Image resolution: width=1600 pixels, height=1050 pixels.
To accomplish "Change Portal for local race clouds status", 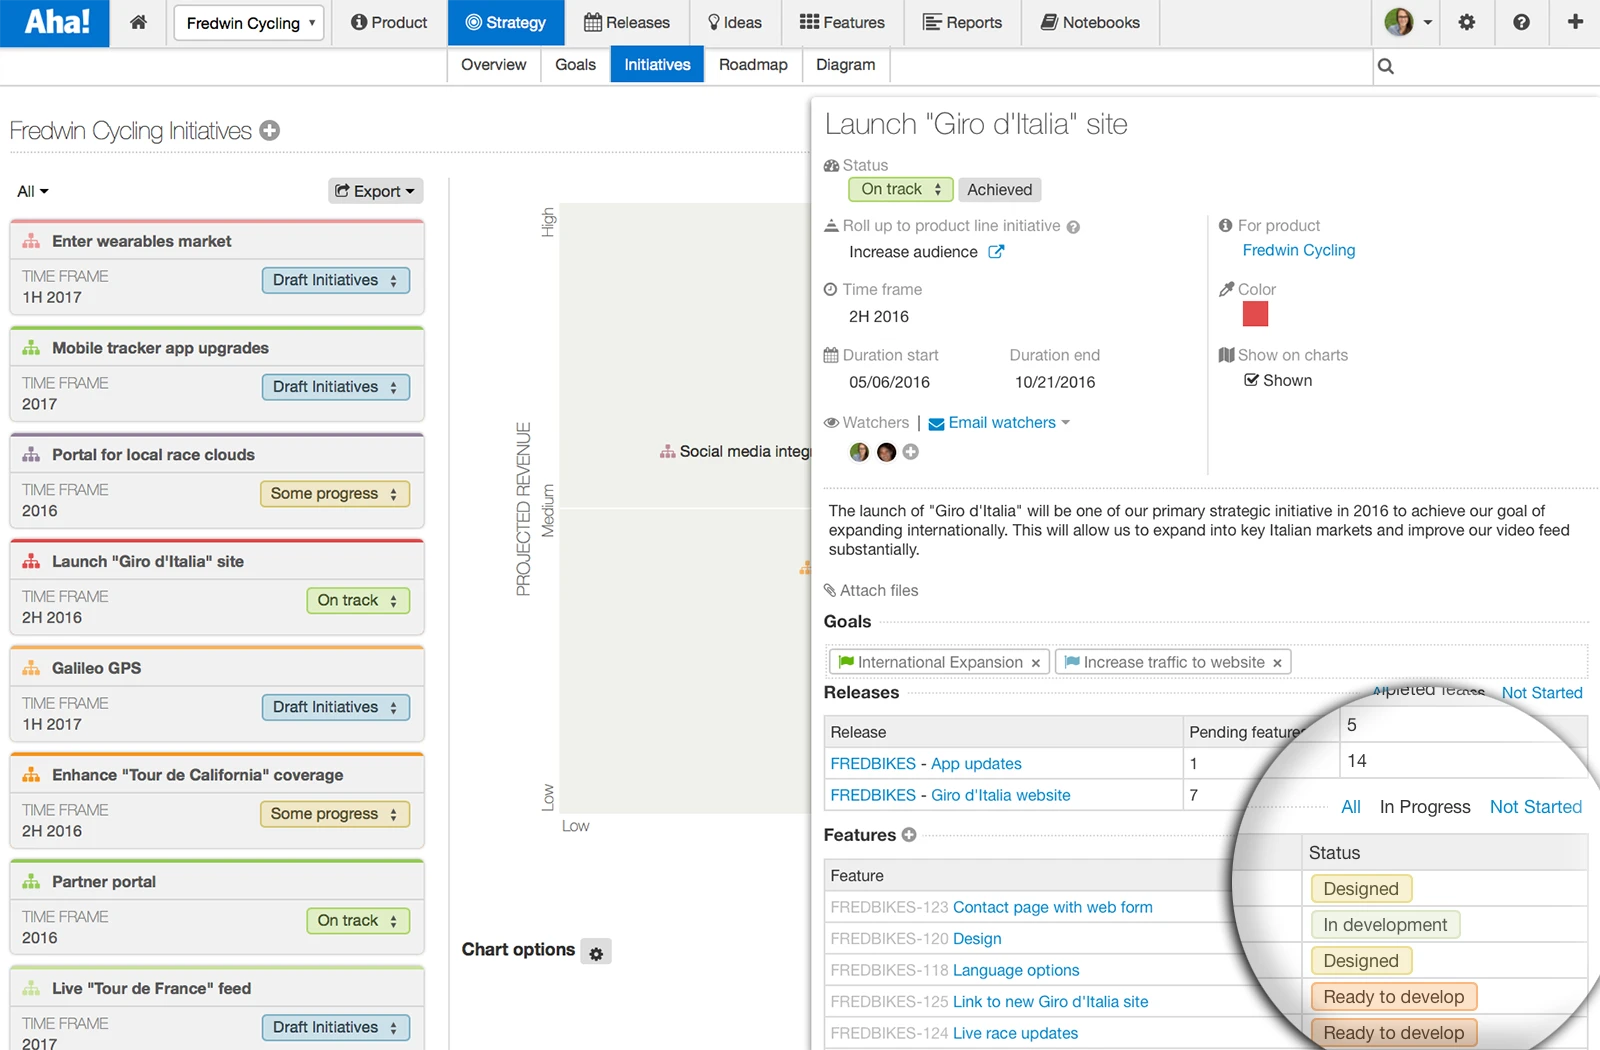I will tap(335, 494).
